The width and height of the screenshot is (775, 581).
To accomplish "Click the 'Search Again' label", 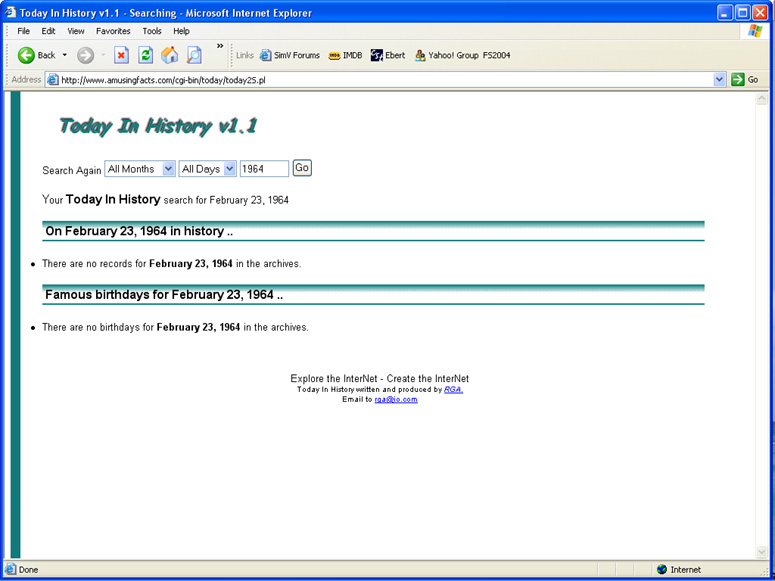I will click(x=72, y=170).
